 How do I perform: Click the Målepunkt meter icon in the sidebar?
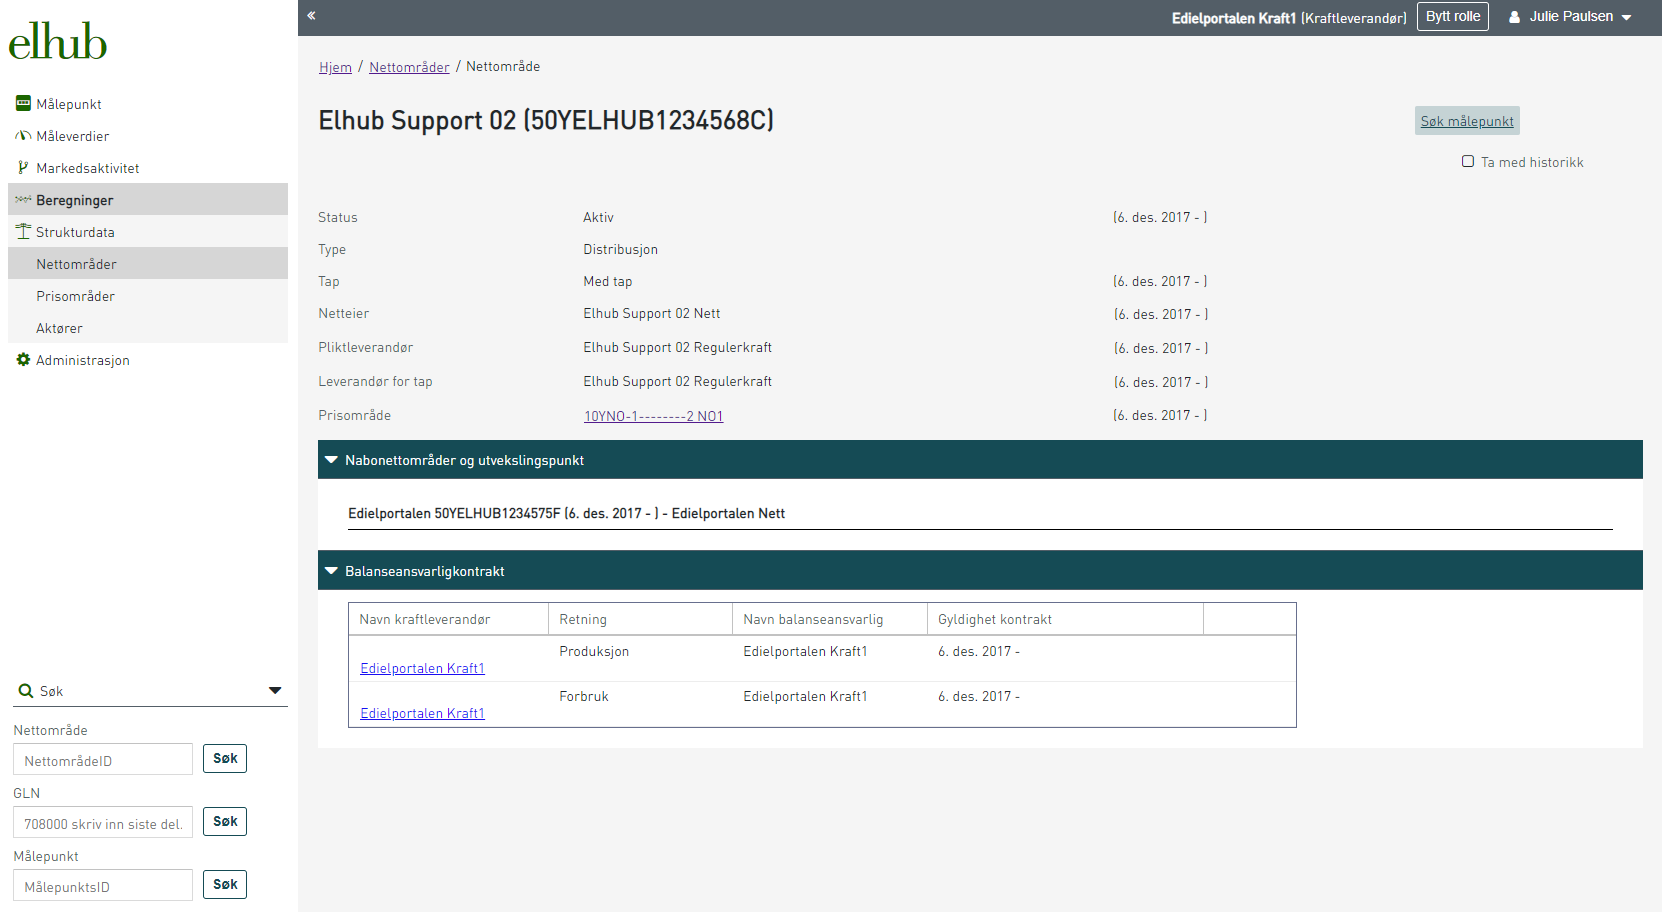click(23, 103)
